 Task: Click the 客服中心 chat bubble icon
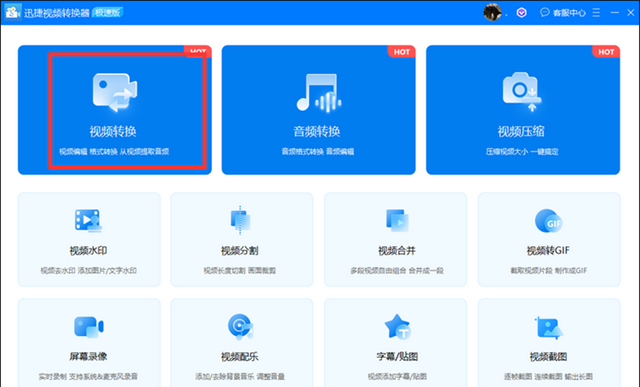tap(544, 12)
